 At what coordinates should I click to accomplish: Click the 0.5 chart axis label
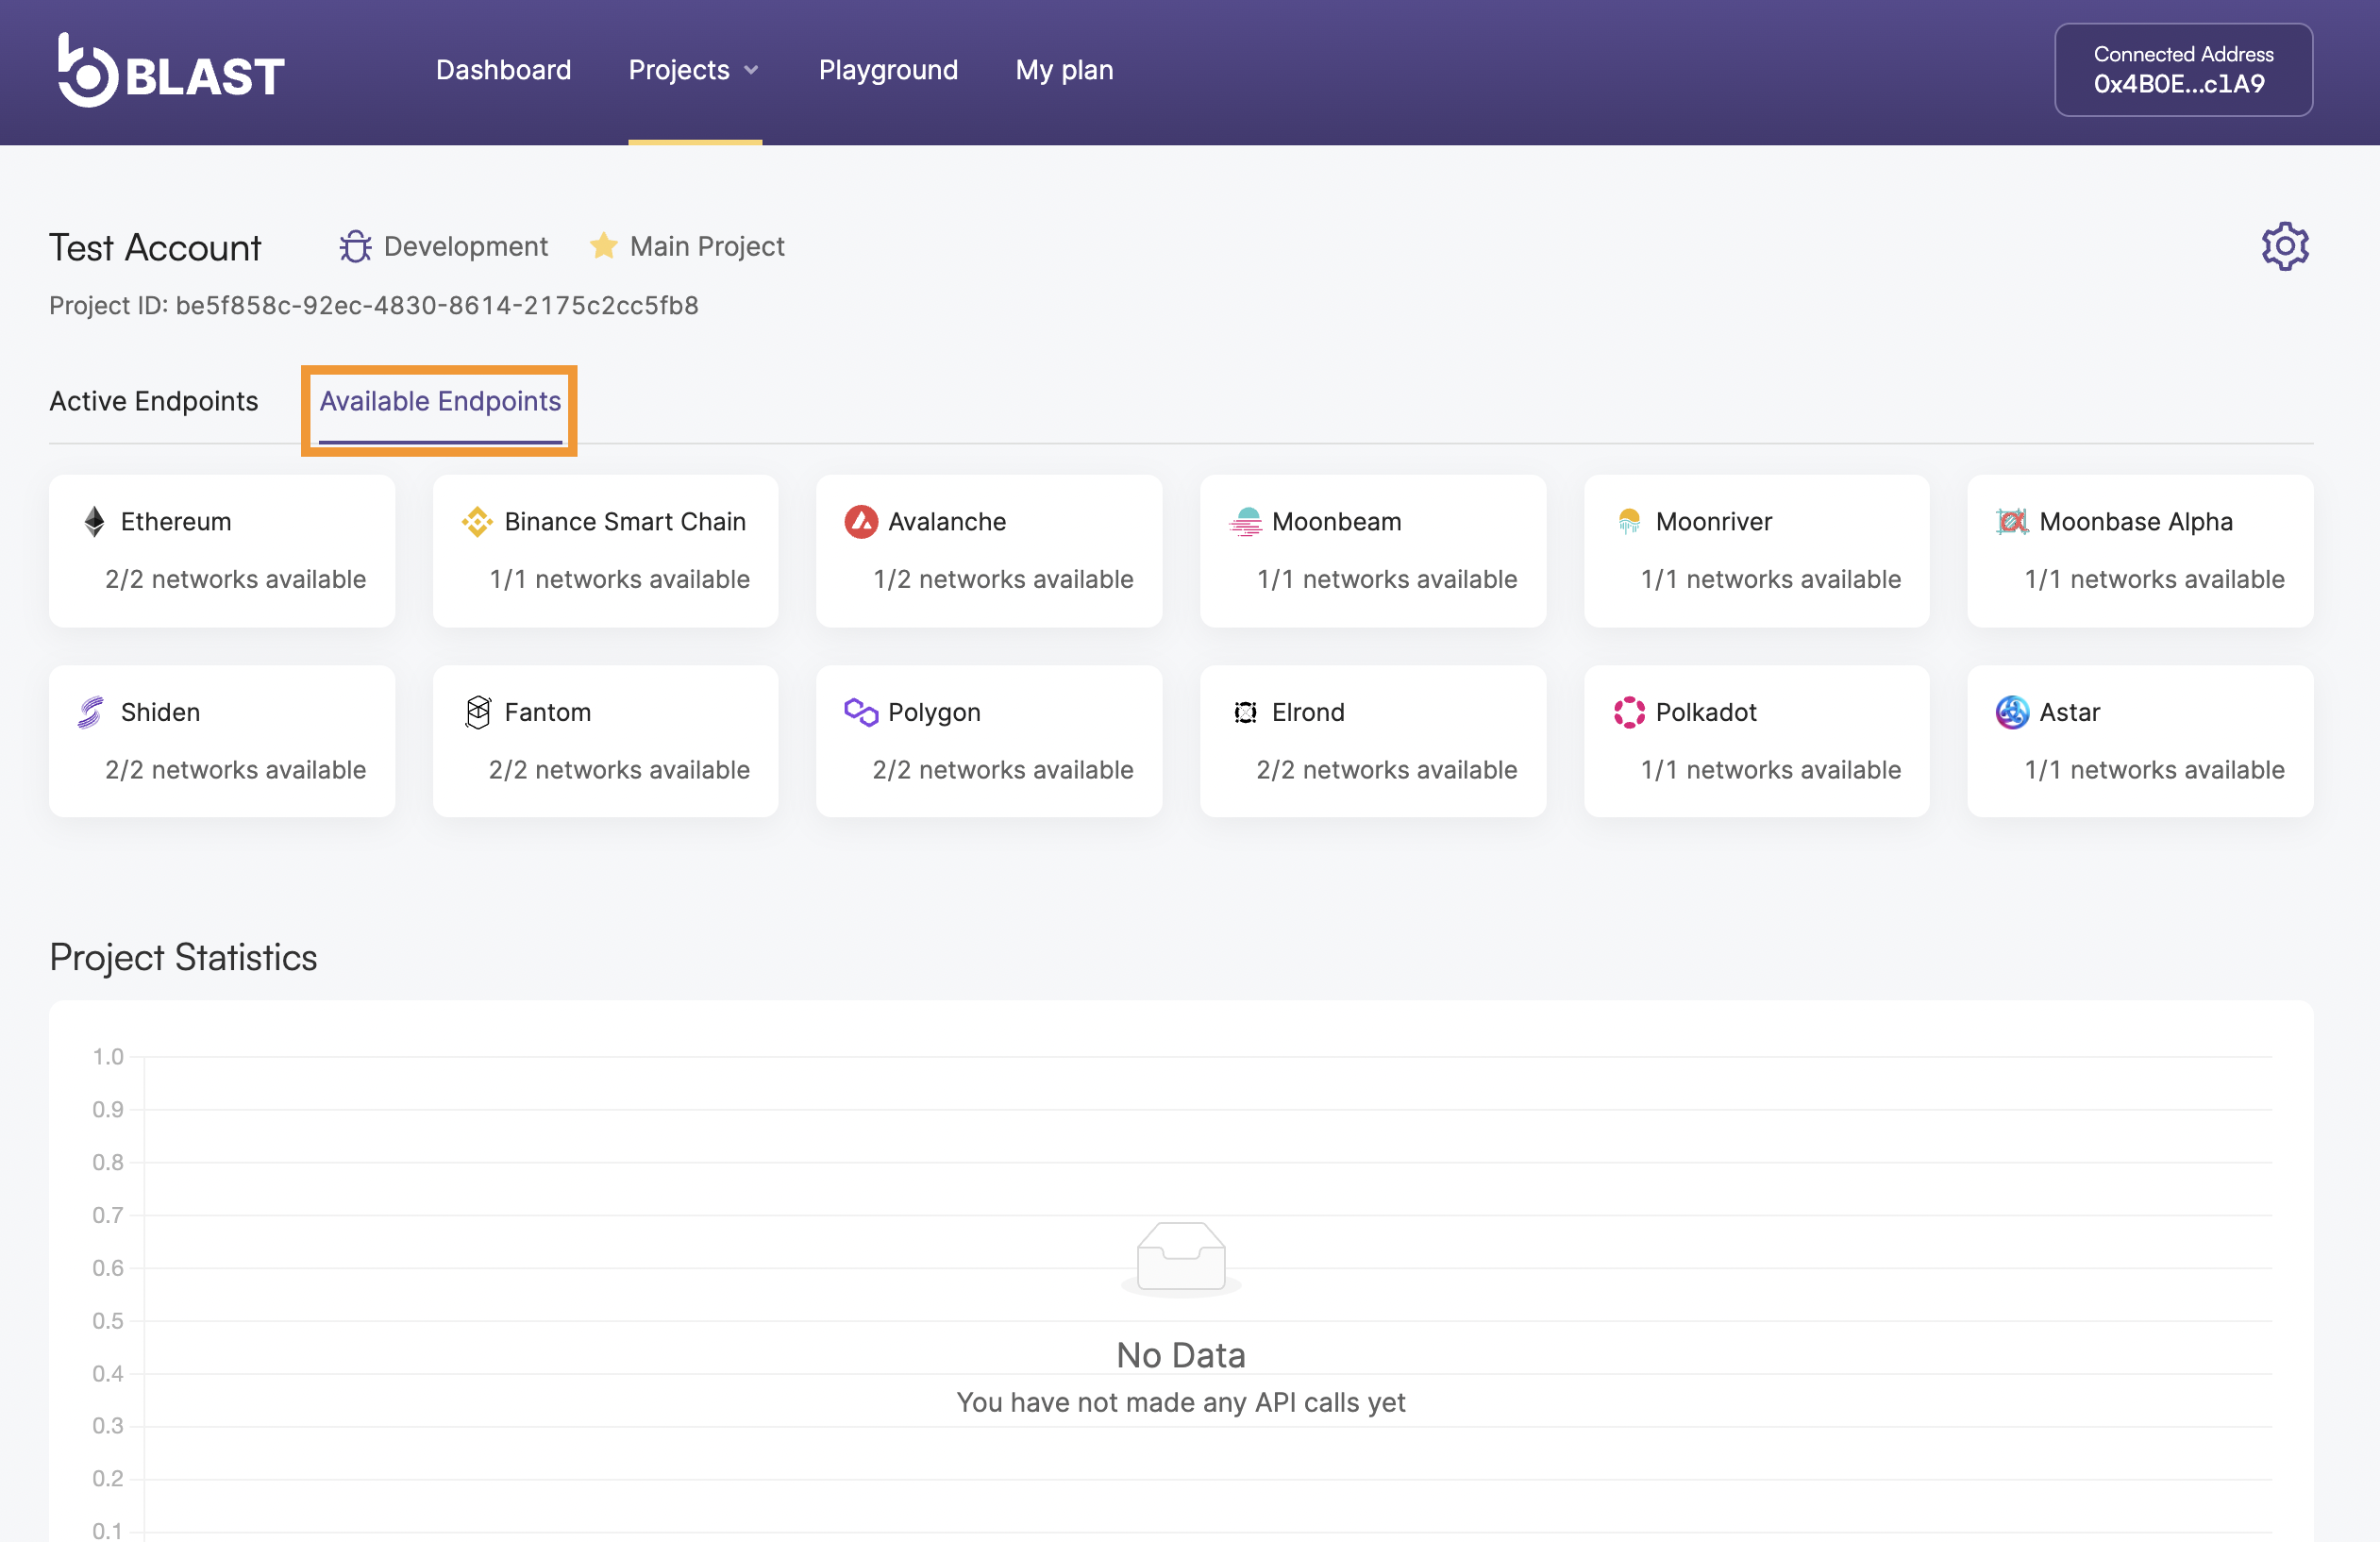(x=108, y=1320)
